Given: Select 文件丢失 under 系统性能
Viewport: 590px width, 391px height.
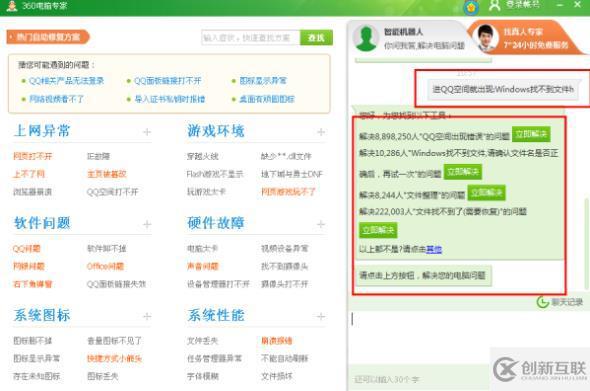Looking at the screenshot, I should coord(202,341).
